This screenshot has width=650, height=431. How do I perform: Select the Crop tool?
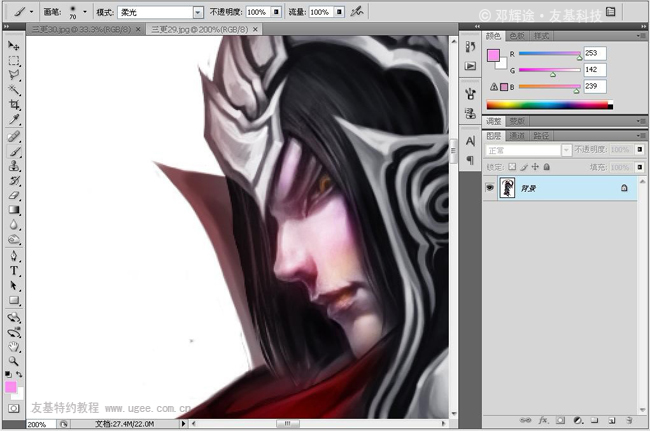[14, 104]
